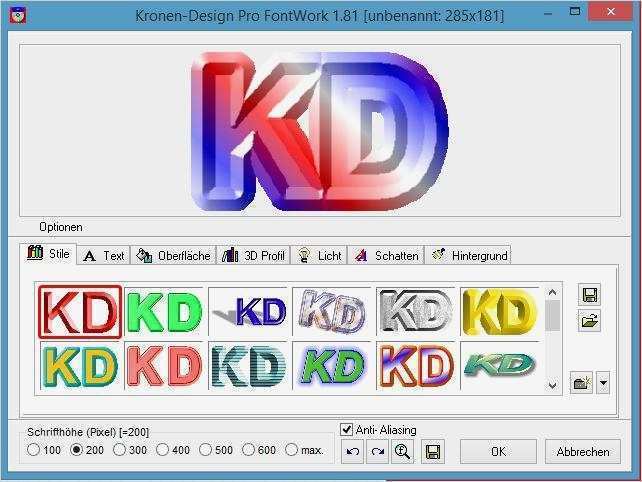Select the teal striped KD style

click(x=249, y=366)
